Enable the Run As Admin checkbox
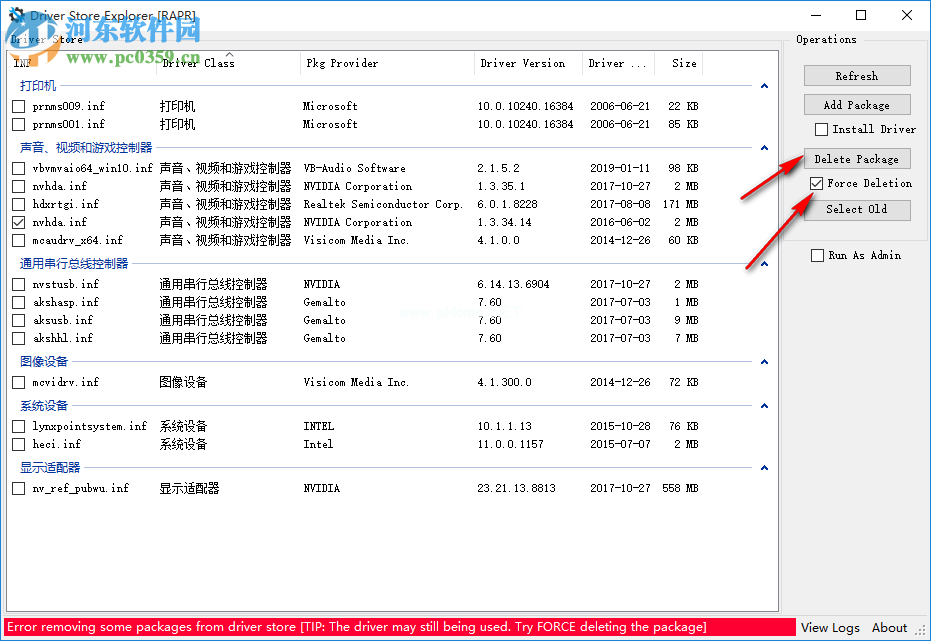This screenshot has height=641, width=931. [x=816, y=255]
